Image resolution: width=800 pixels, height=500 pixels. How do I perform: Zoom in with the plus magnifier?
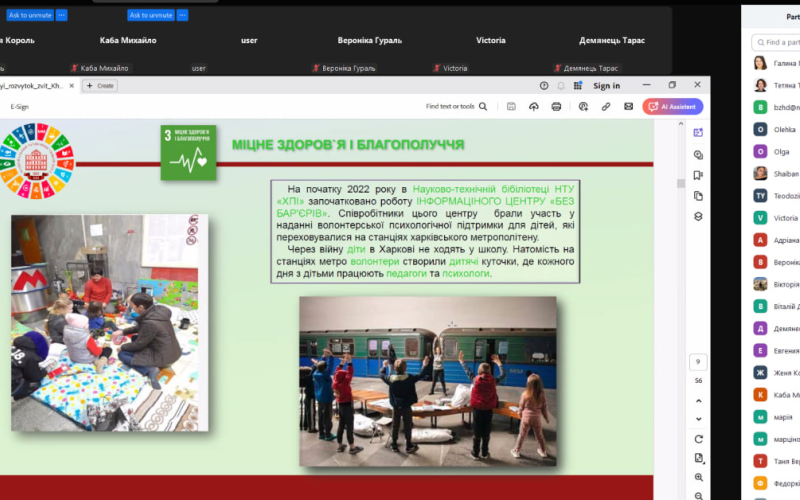click(698, 478)
